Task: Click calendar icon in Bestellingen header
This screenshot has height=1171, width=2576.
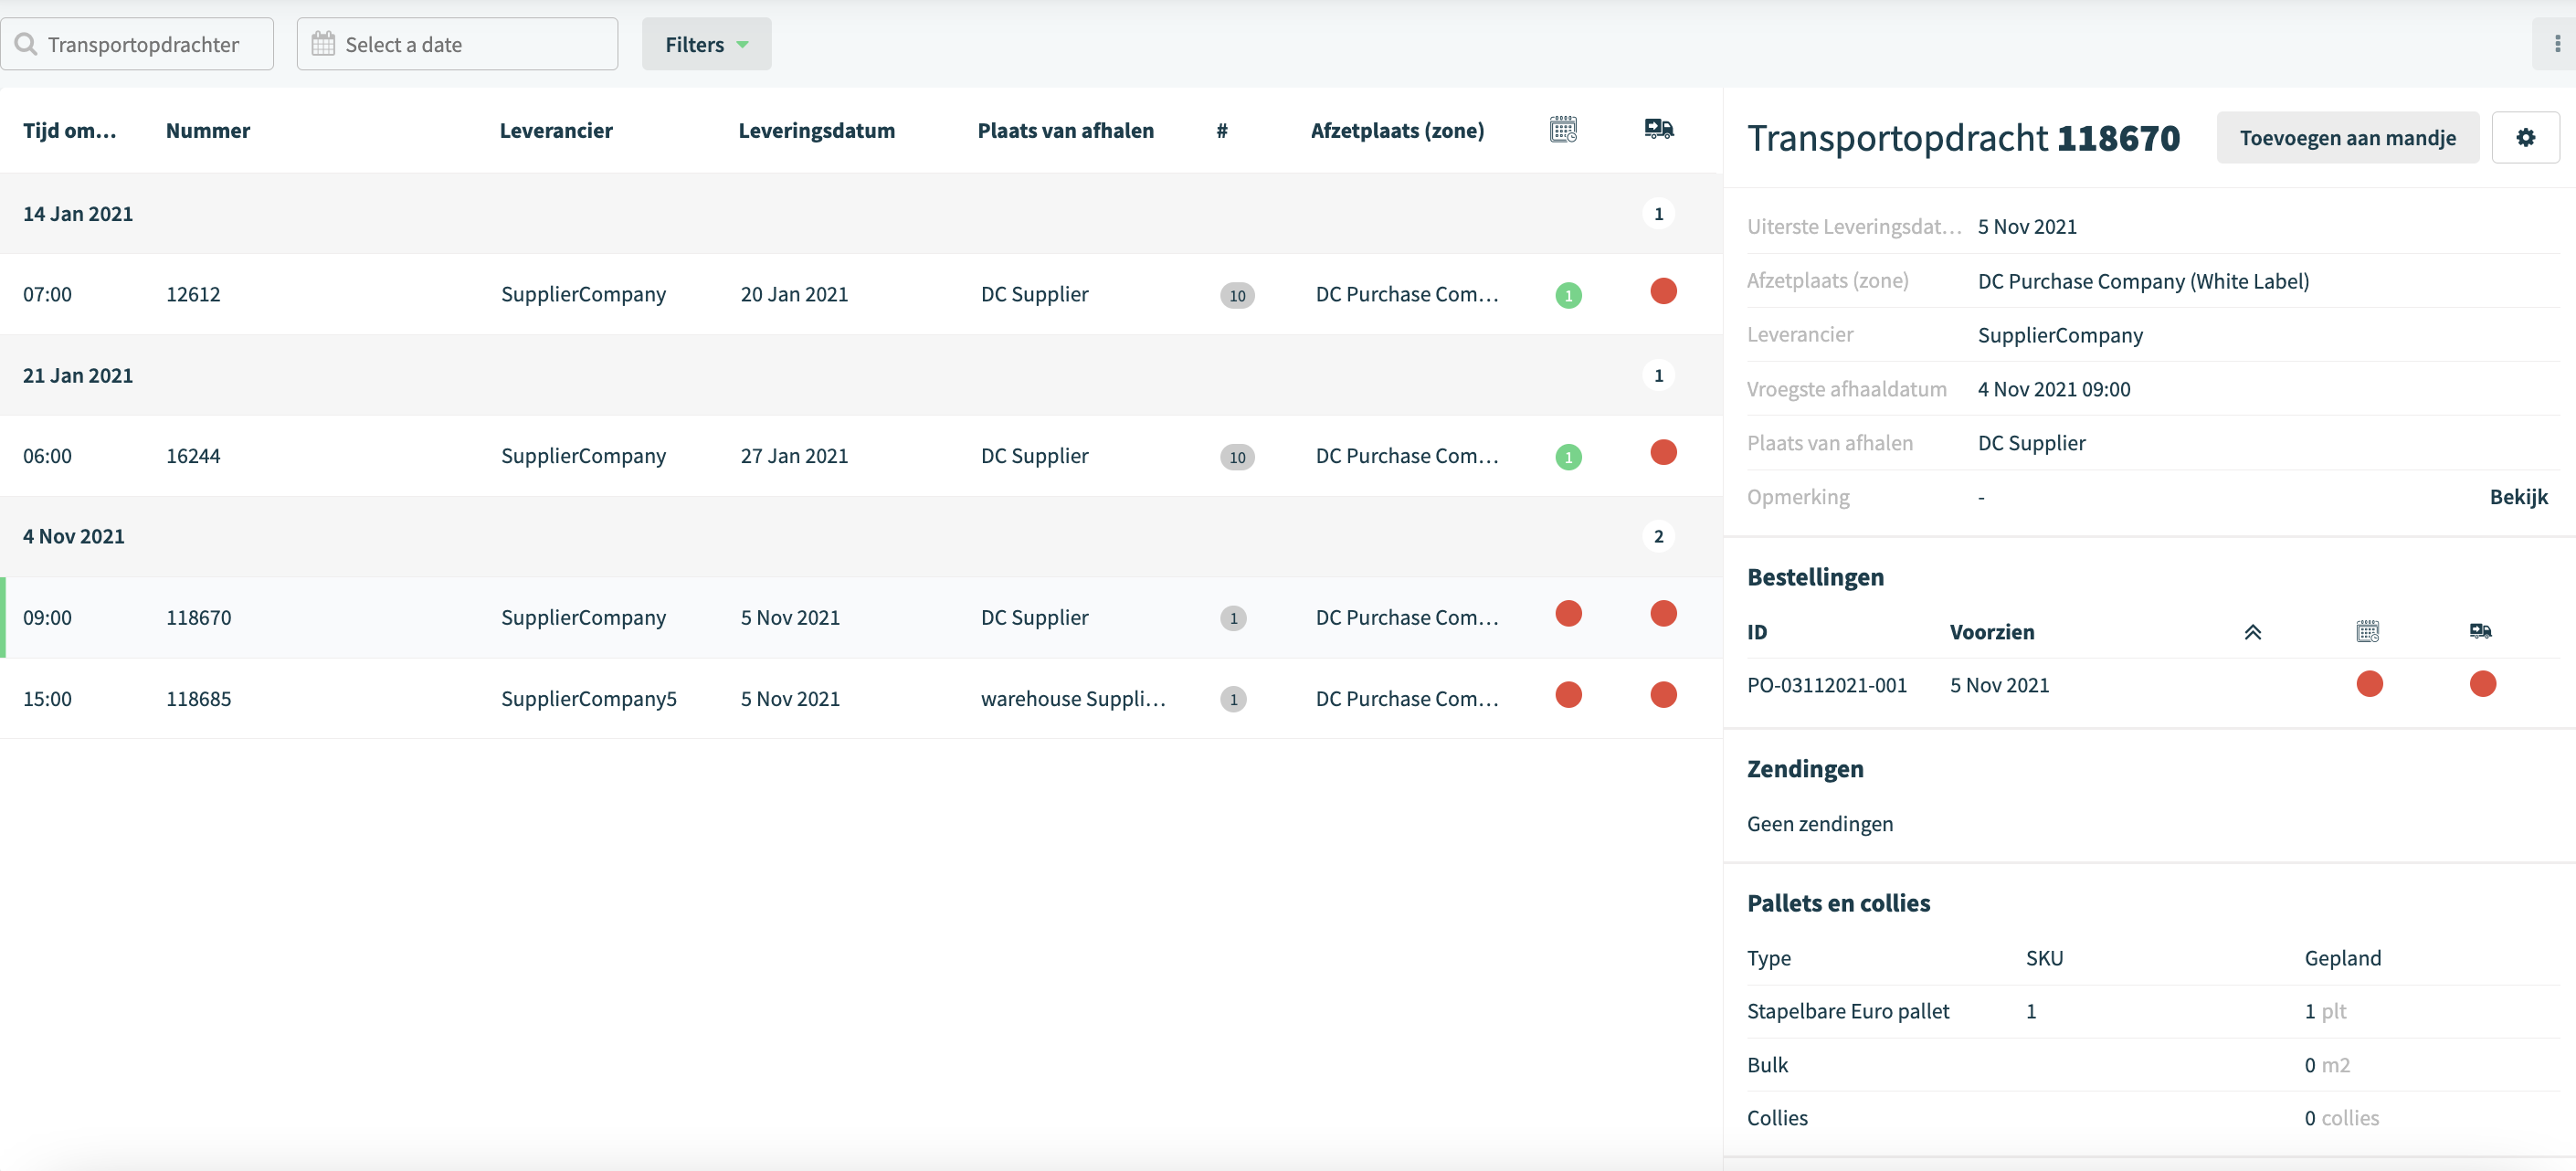Action: tap(2367, 631)
